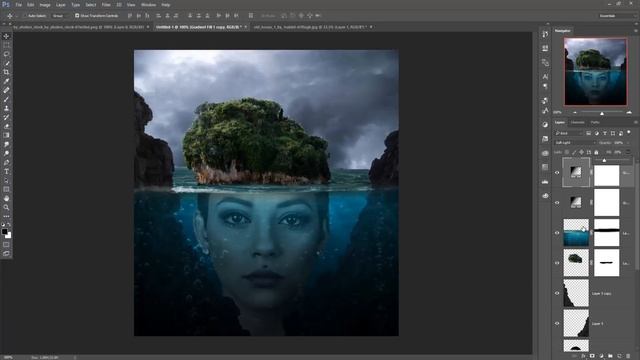Hide the second gradient fill layer
The image size is (640, 360).
557,202
